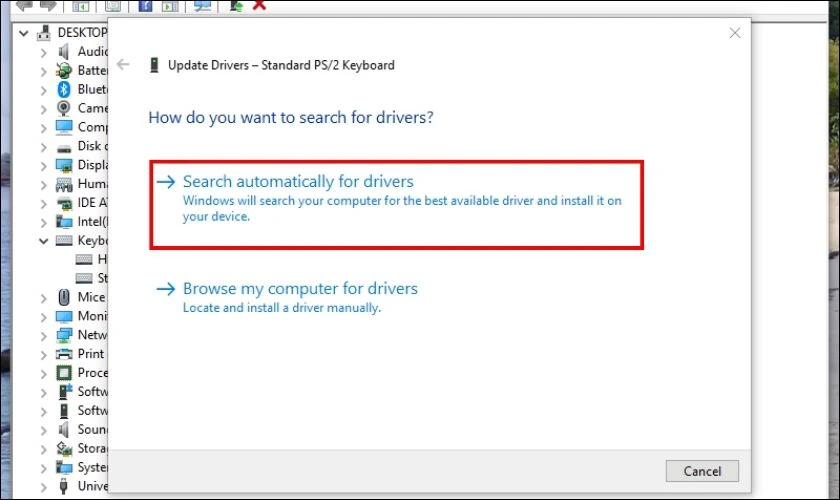This screenshot has width=840, height=500.
Task: Expand the Disk drives category chevron
Action: coord(43,147)
